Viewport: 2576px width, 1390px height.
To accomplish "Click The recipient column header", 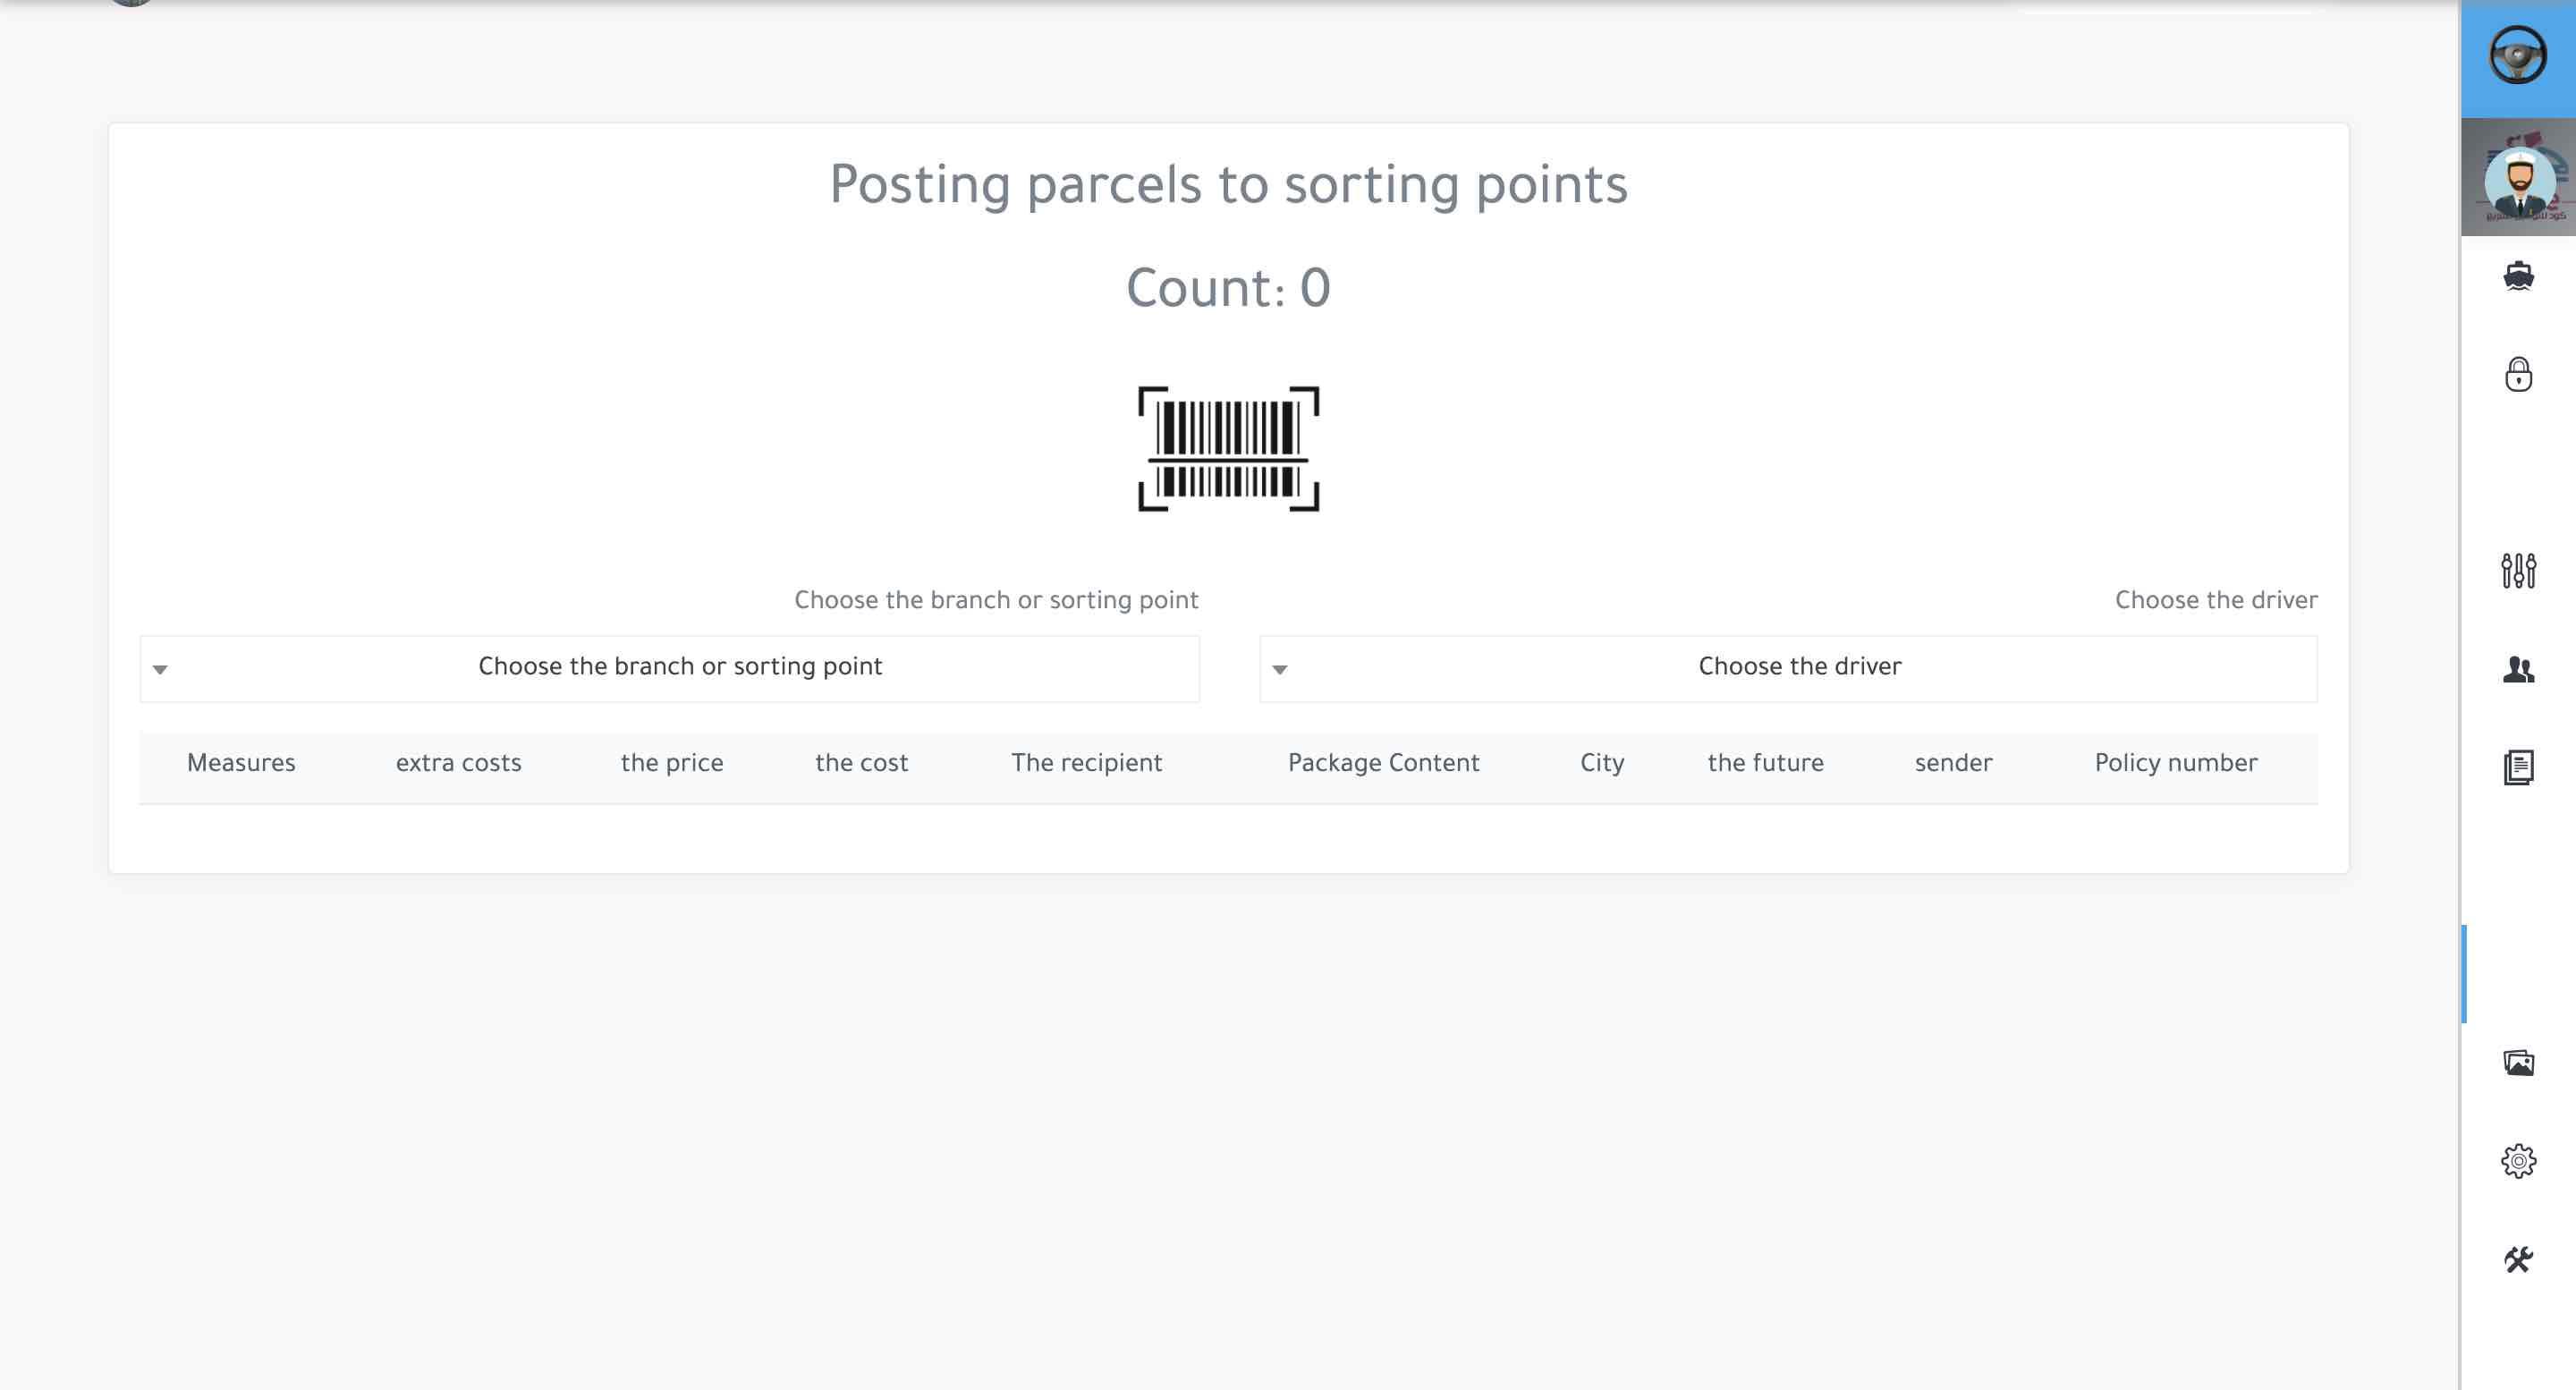I will tap(1086, 764).
